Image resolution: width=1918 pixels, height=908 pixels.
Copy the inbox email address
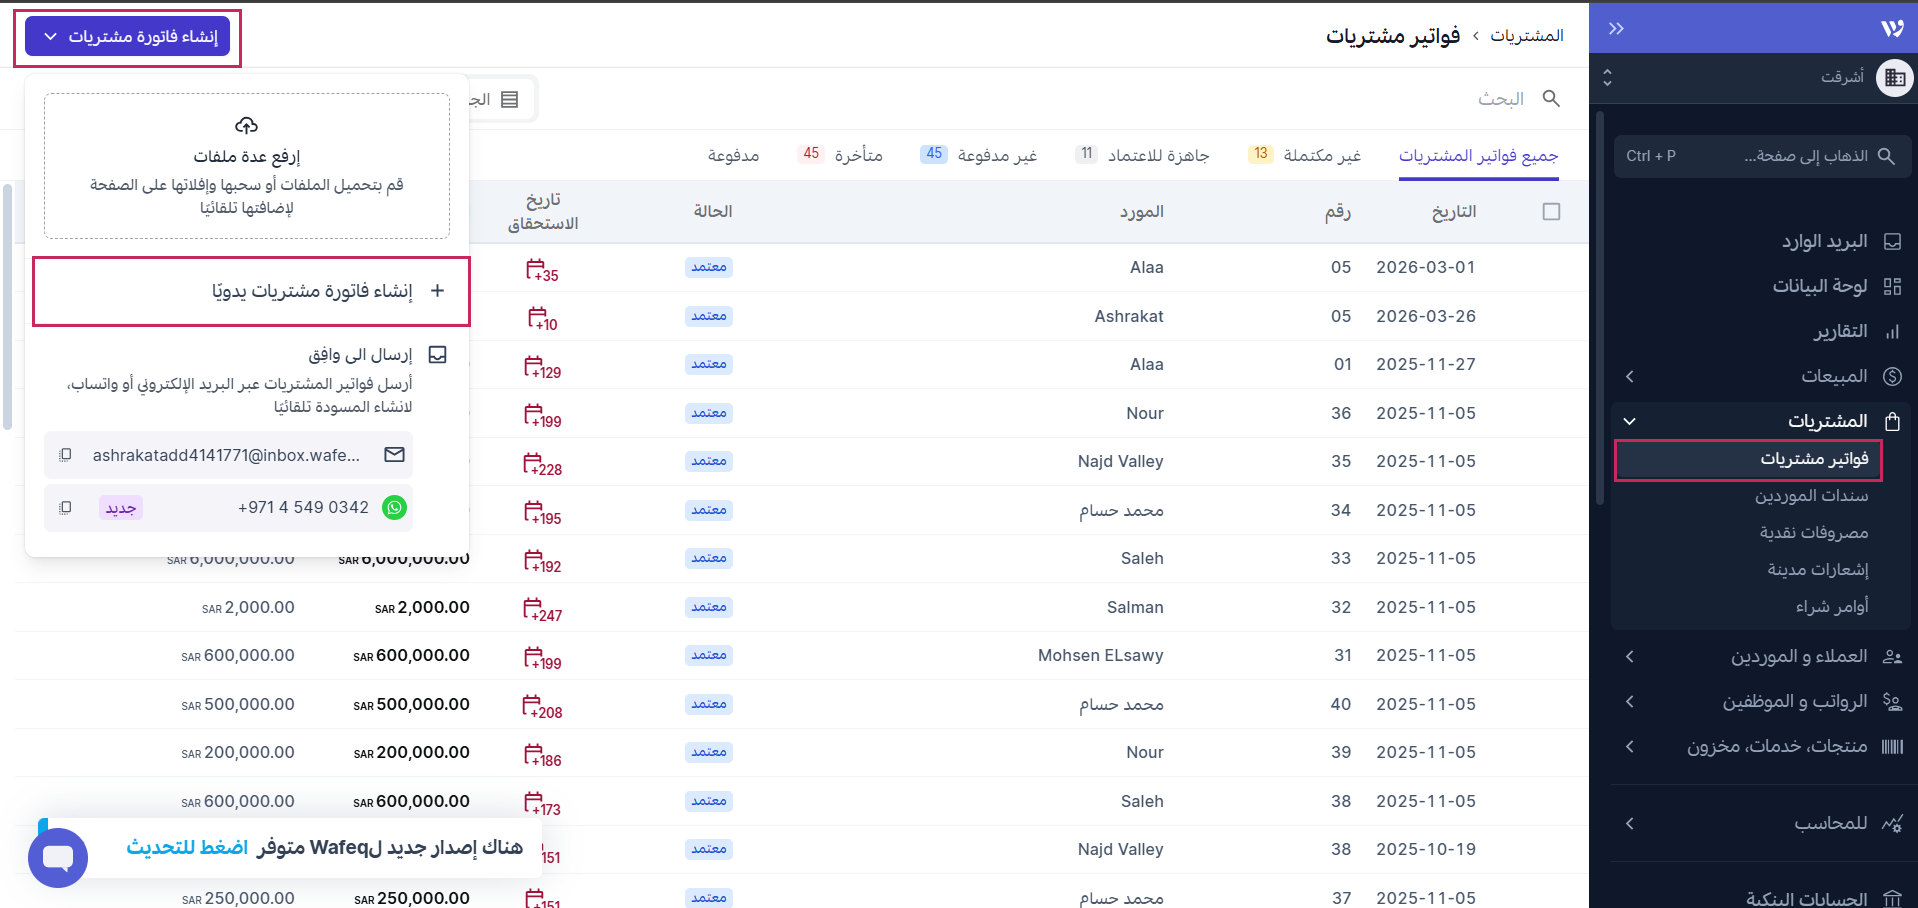click(x=65, y=455)
